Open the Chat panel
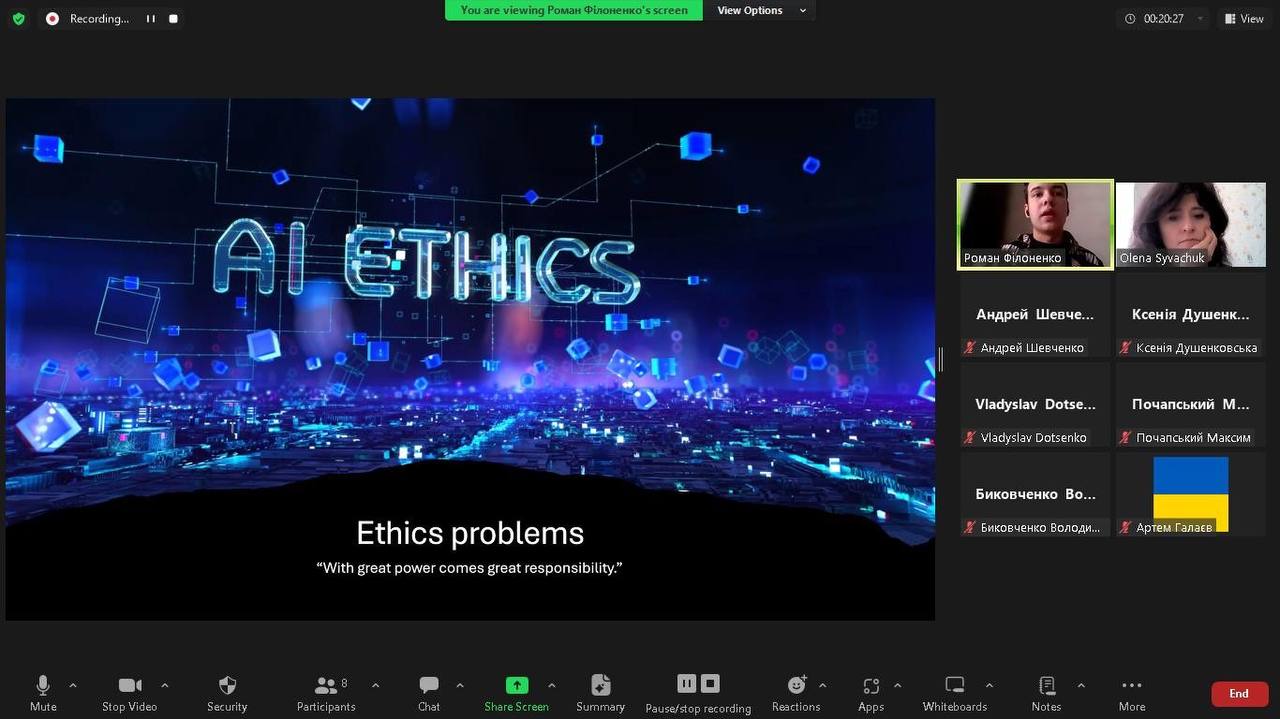Viewport: 1280px width, 719px height. pyautogui.click(x=429, y=686)
